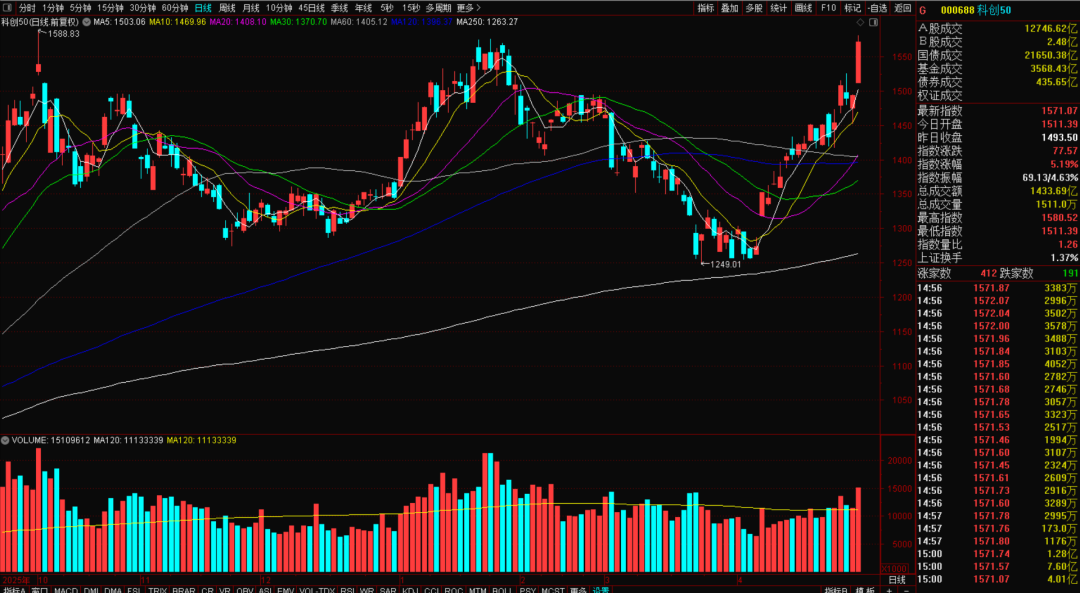Open F10 company information
Screen dimensions: 1080x593
click(x=828, y=8)
